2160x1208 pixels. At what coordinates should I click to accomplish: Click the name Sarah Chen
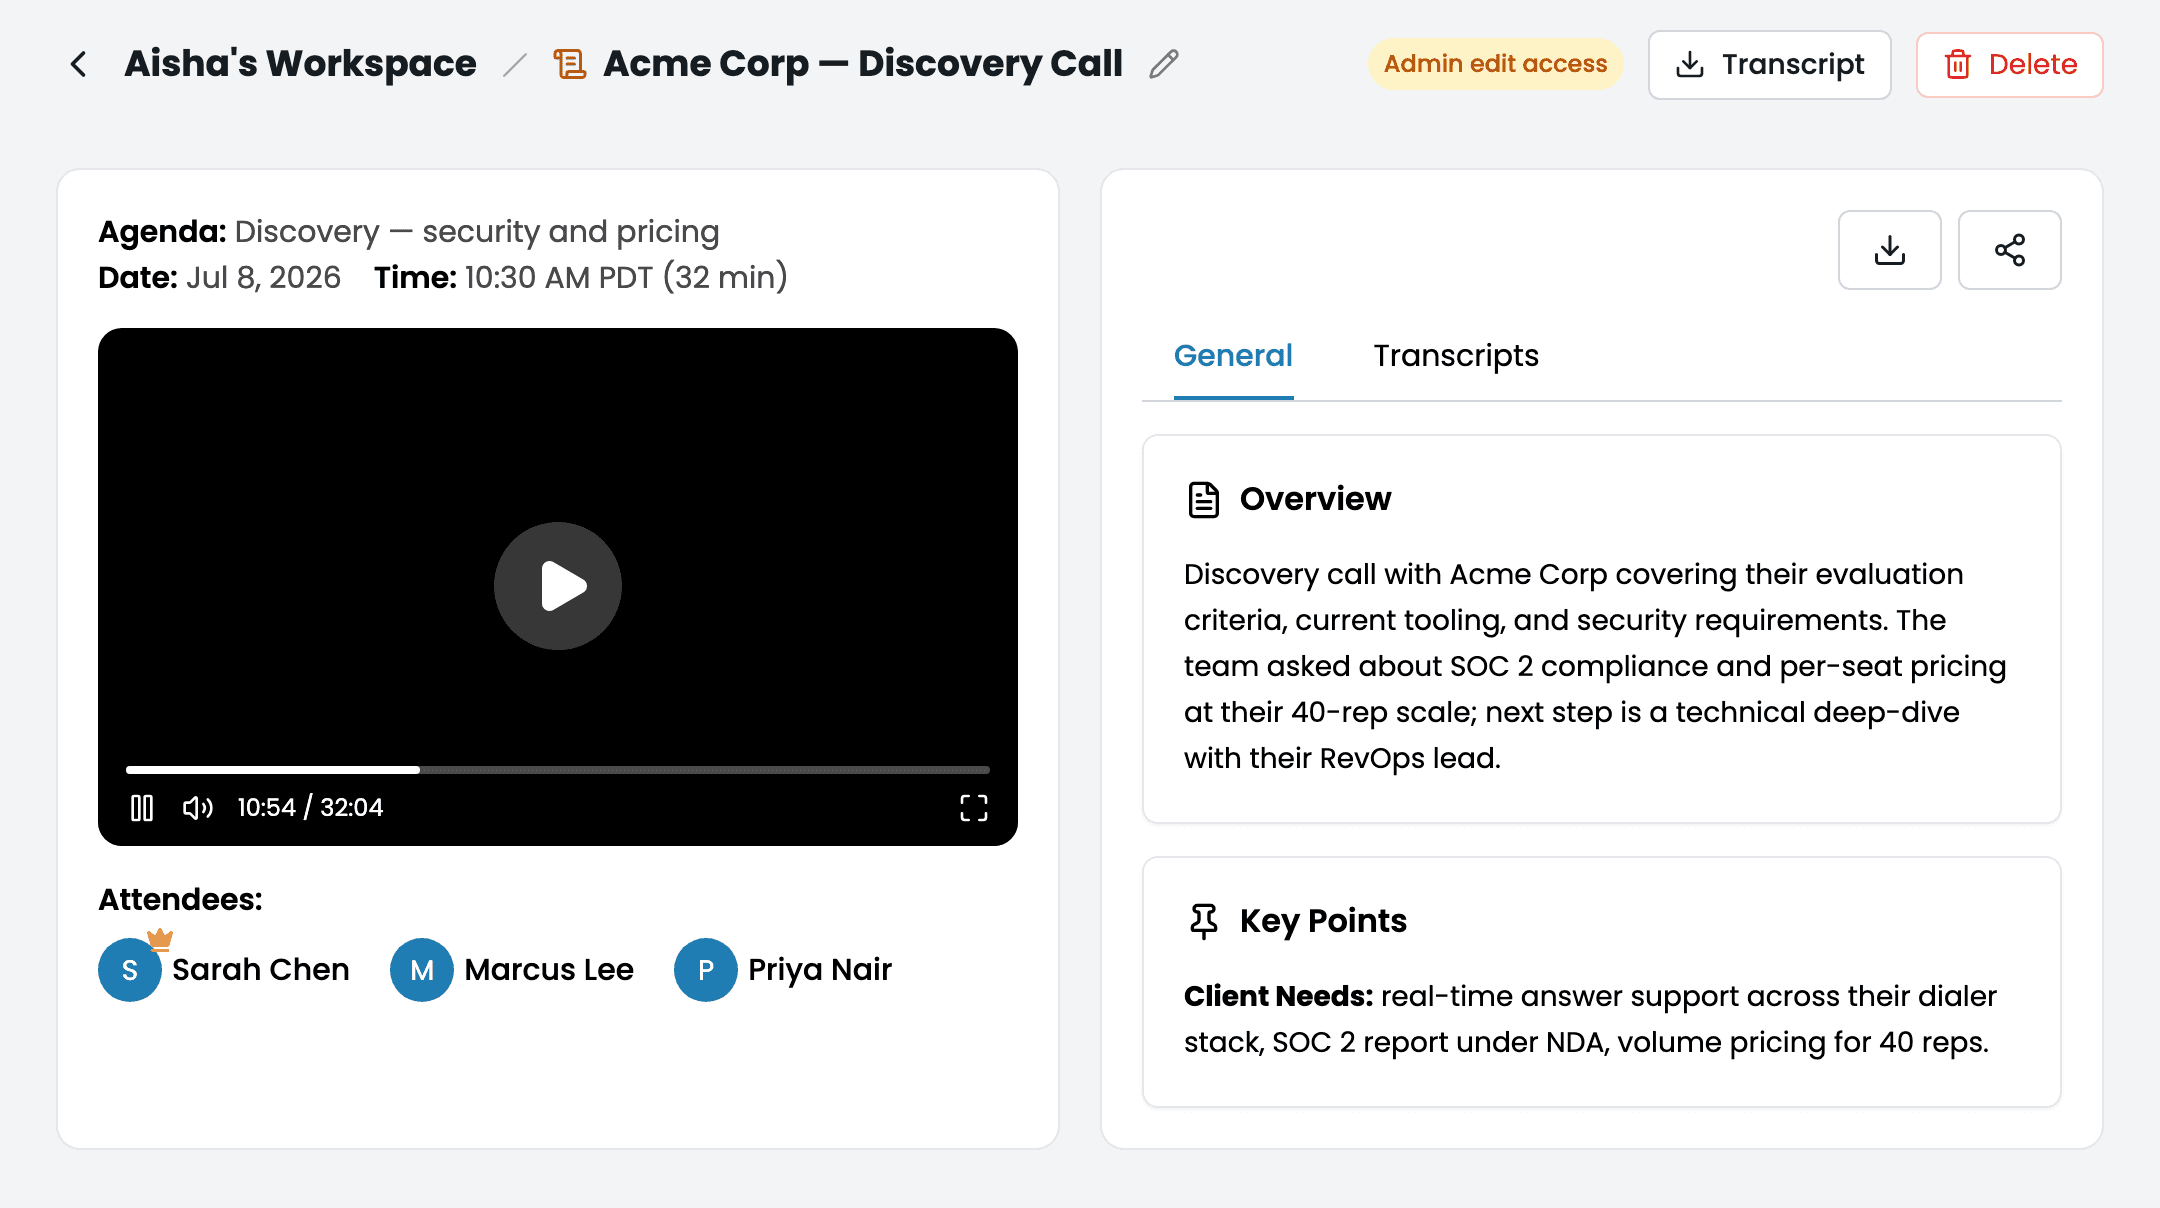[x=261, y=970]
